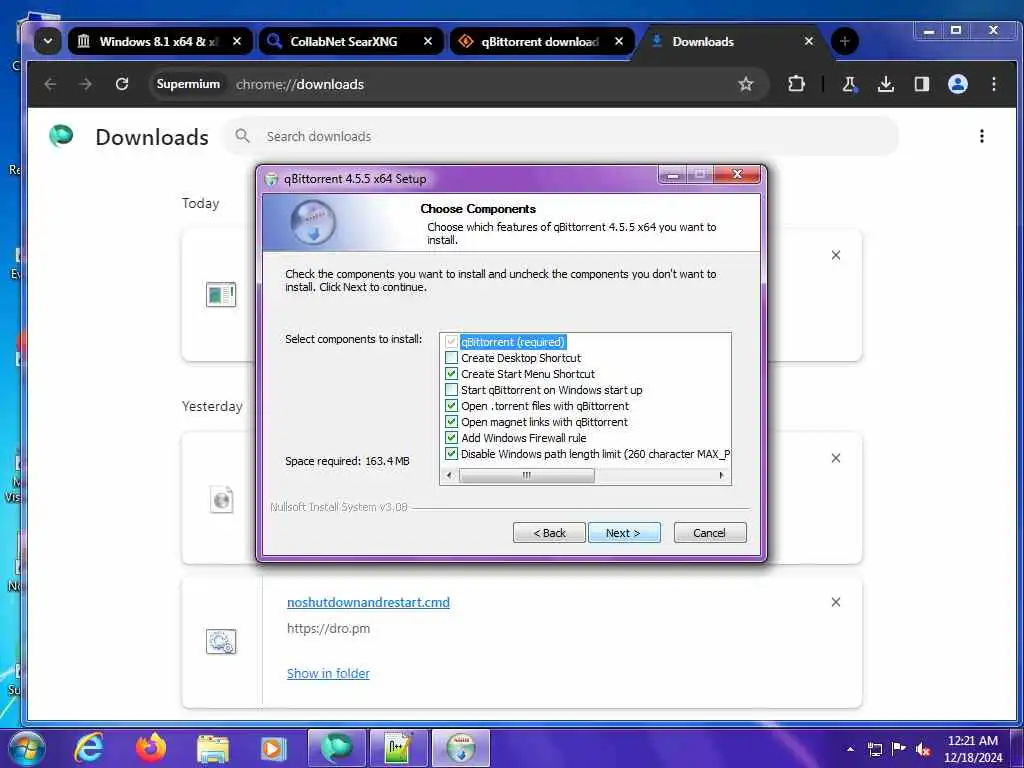Launch Firefox from the taskbar
The height and width of the screenshot is (768, 1024).
tap(151, 748)
